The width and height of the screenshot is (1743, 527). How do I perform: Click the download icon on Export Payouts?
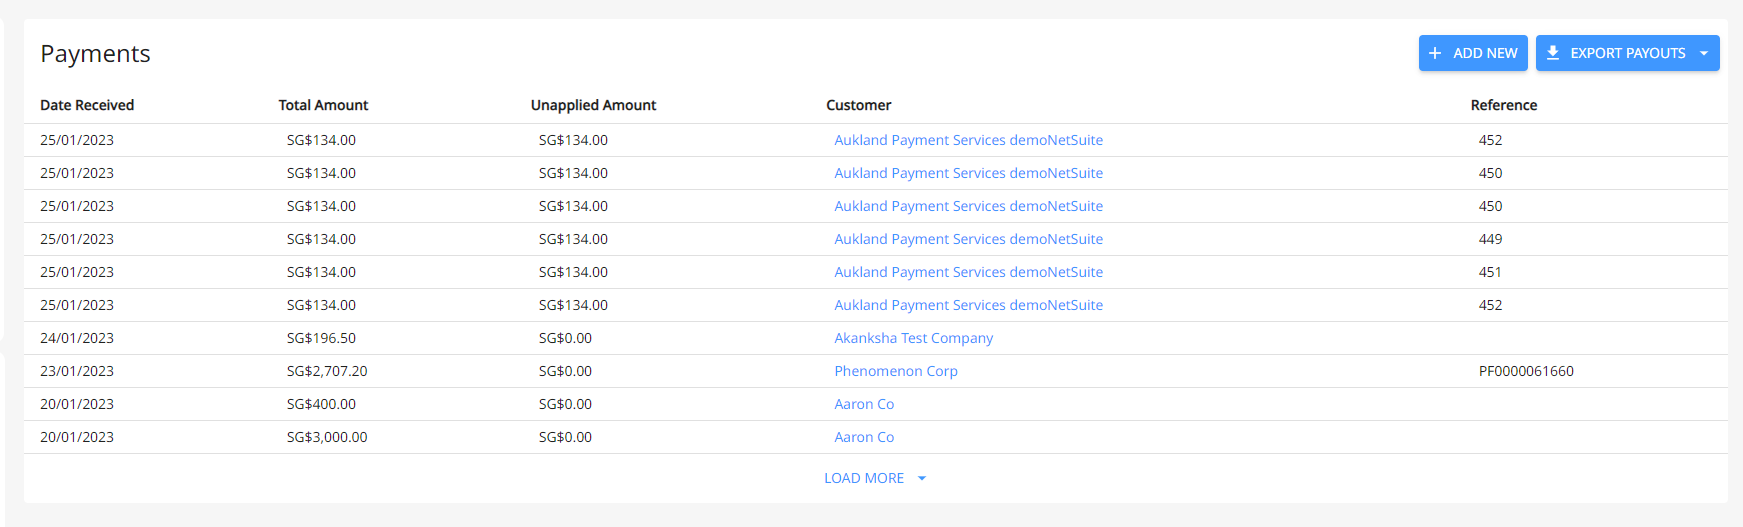(1553, 53)
